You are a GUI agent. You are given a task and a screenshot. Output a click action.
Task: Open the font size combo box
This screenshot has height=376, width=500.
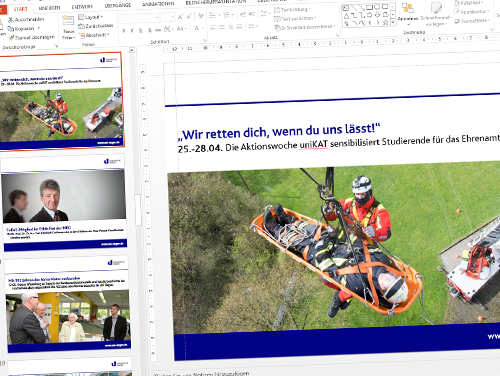tap(168, 17)
